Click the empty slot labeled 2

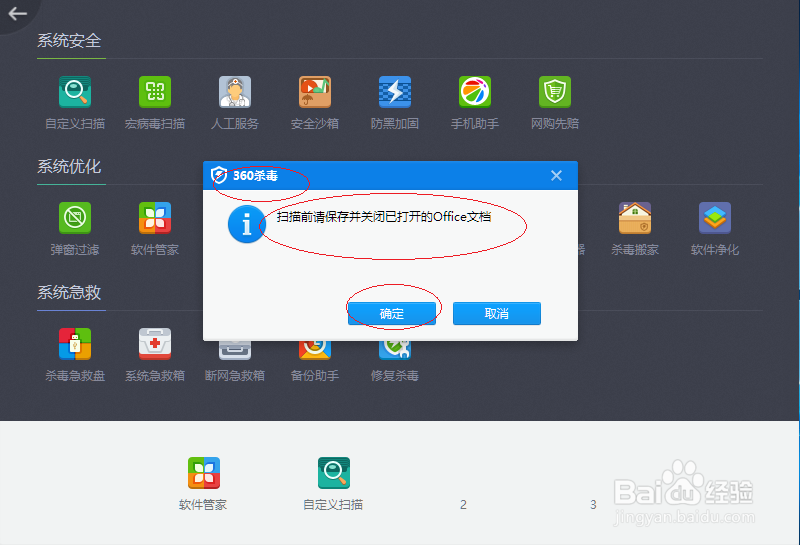(463, 505)
